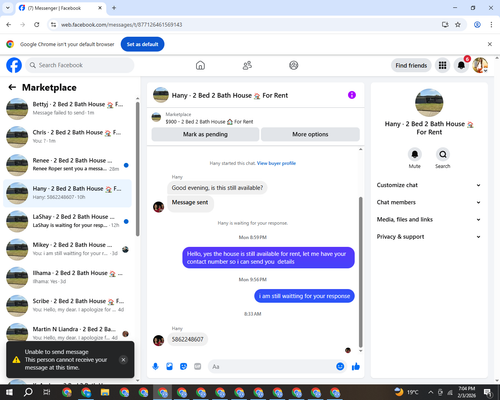Open Renee conversation in the list
Viewport: 500px width, 400px height.
pos(67,165)
